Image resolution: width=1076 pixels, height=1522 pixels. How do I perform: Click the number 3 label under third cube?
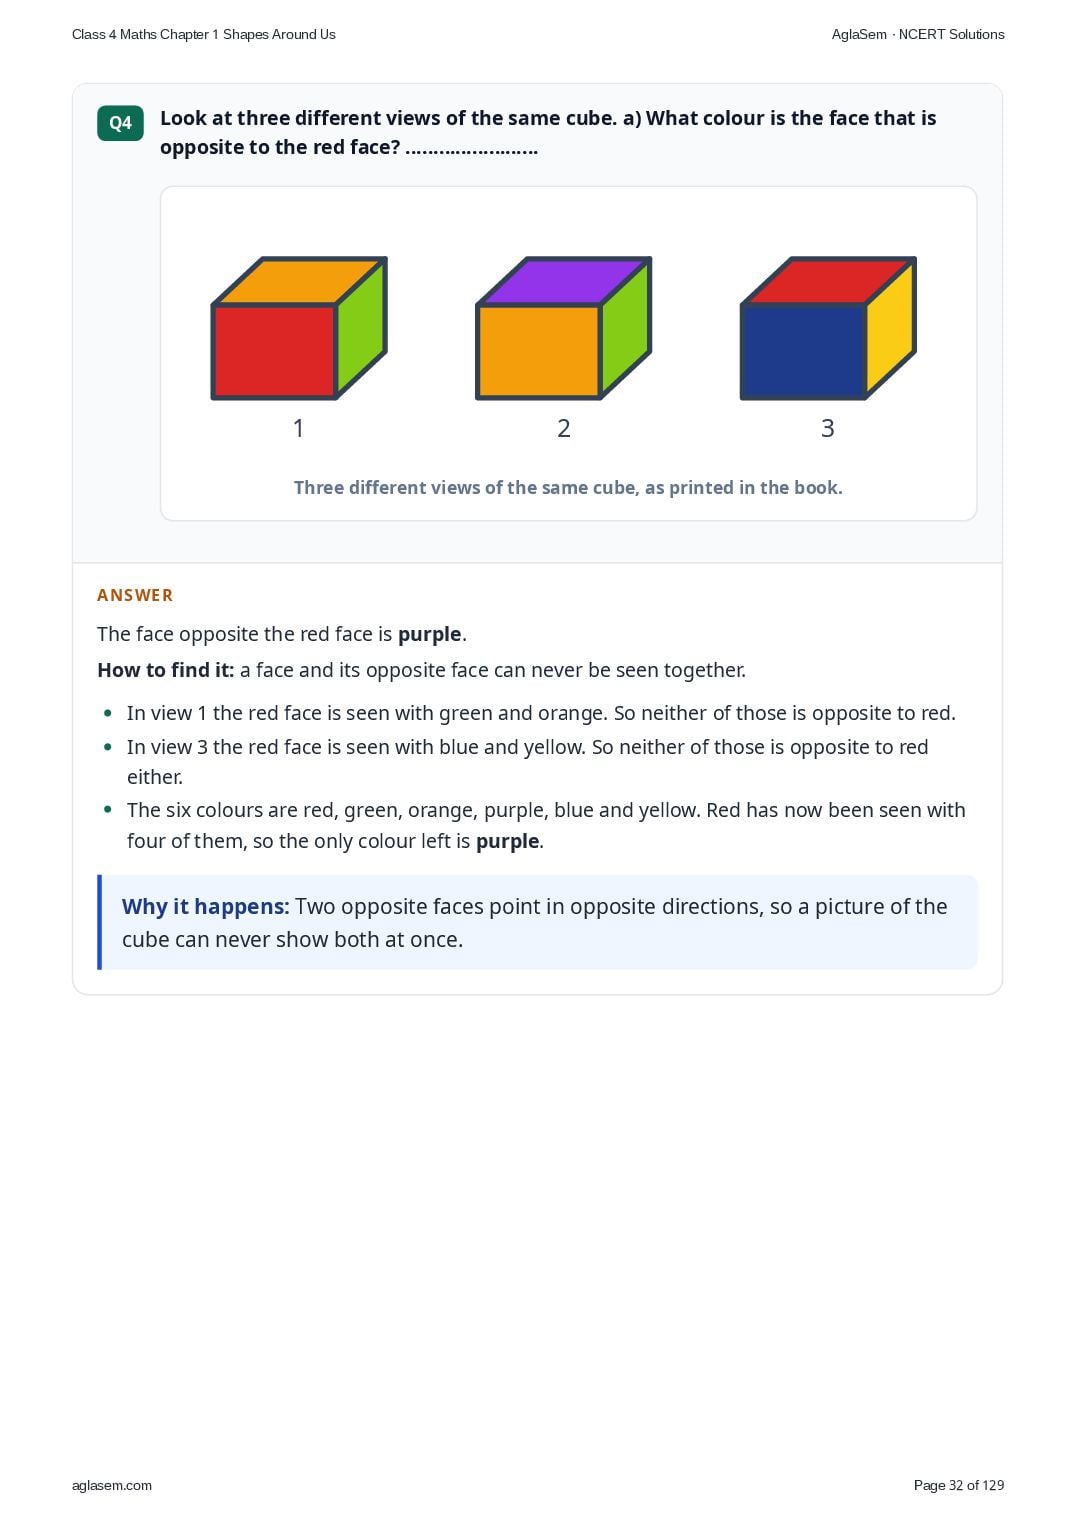tap(828, 428)
